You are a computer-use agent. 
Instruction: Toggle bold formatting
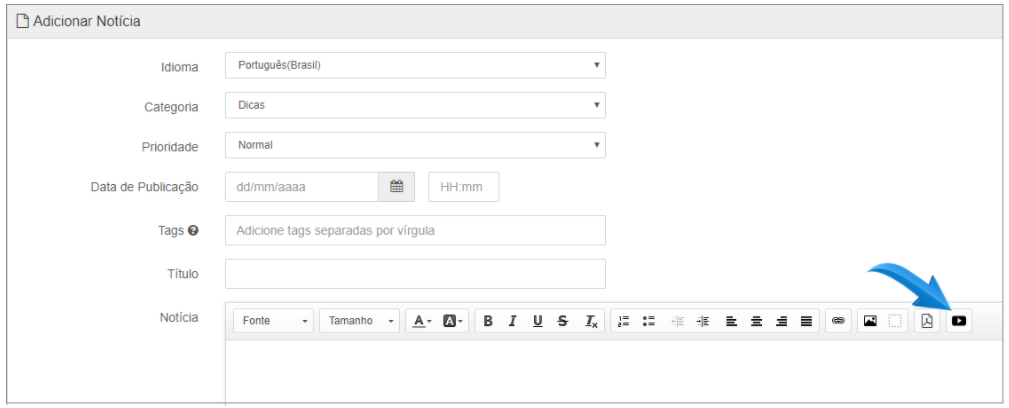[x=488, y=320]
